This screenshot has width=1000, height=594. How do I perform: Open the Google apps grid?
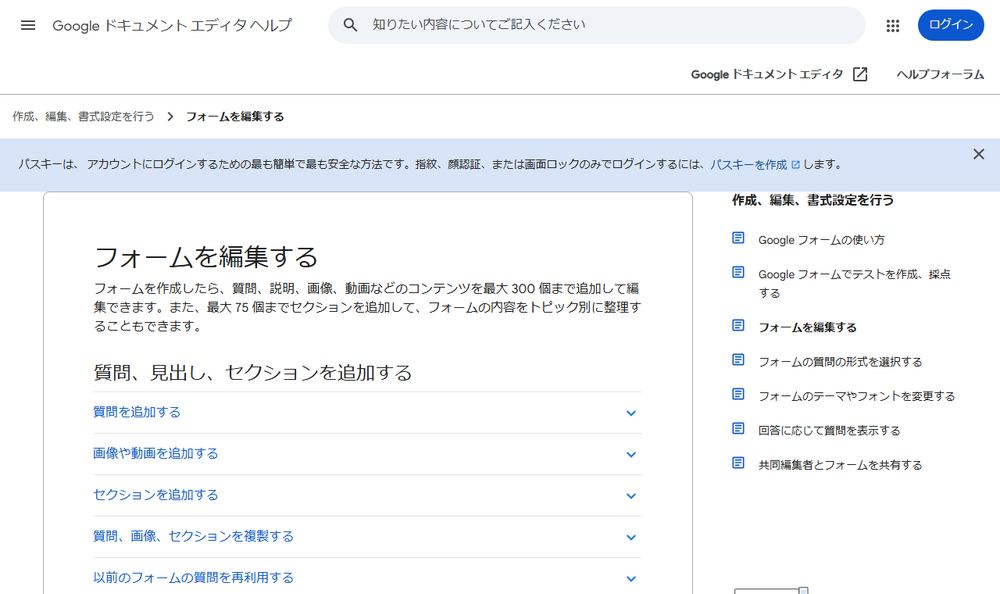point(893,26)
